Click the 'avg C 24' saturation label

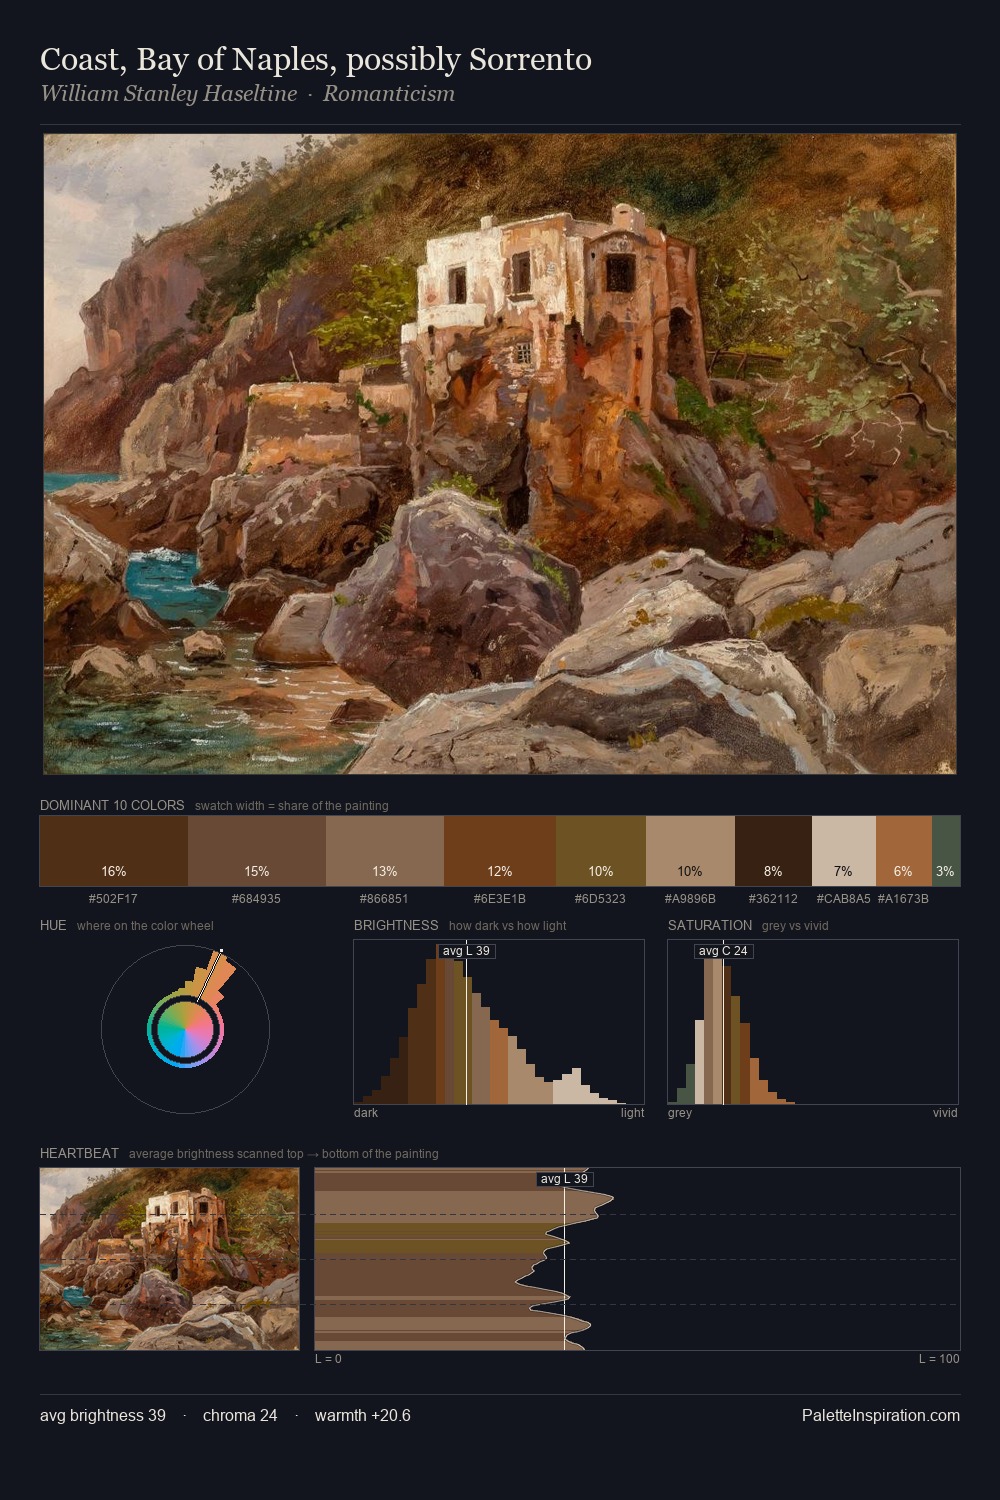point(723,951)
